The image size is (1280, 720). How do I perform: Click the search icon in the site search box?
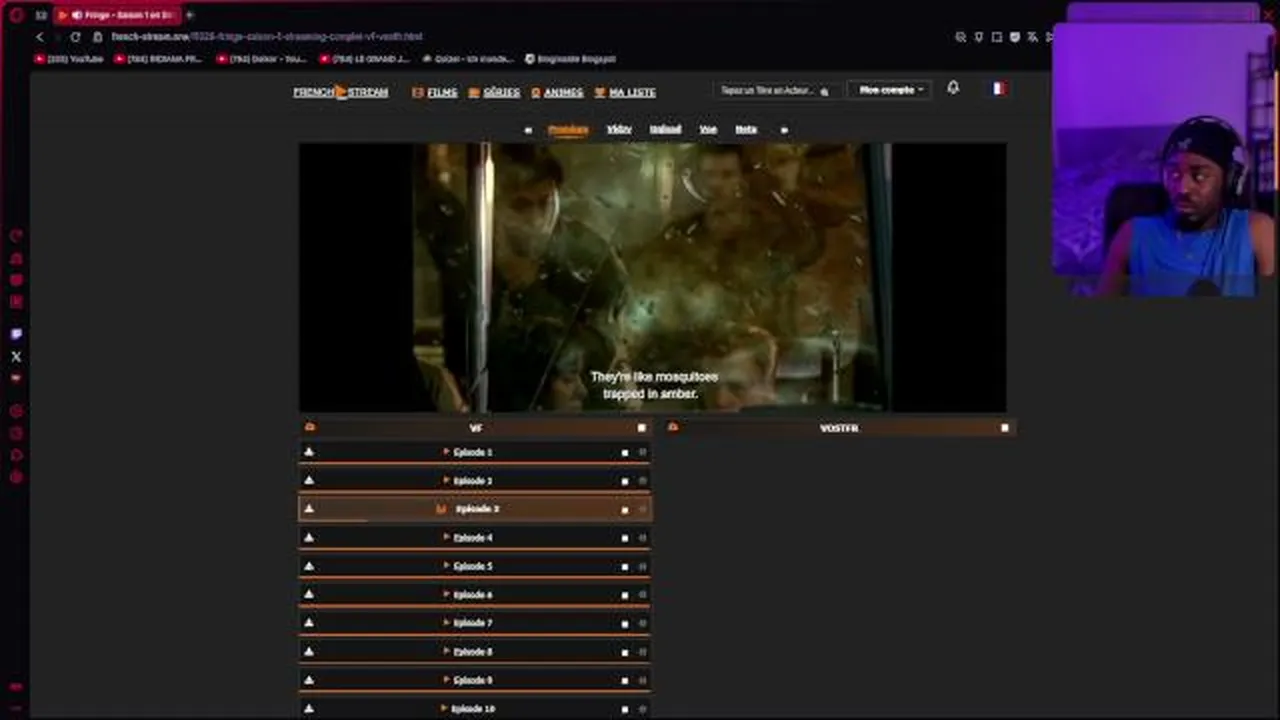pos(824,91)
